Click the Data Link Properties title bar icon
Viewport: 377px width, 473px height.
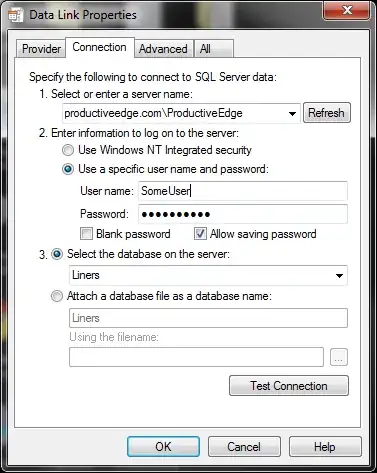15,15
